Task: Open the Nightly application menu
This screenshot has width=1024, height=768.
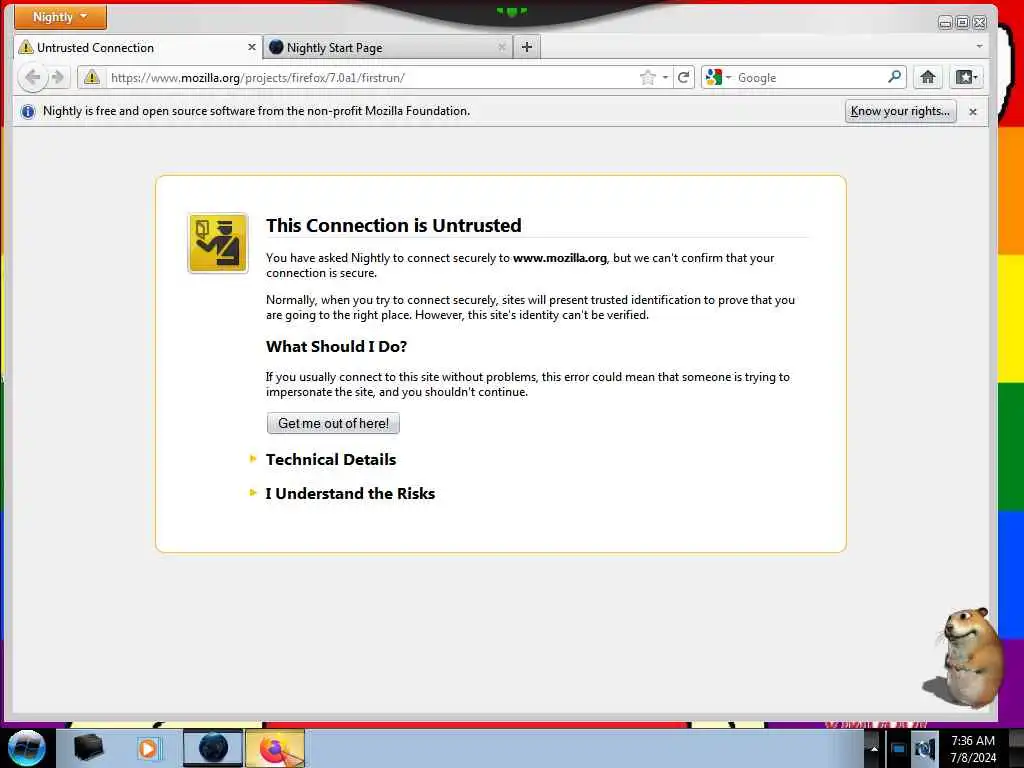Action: 60,17
